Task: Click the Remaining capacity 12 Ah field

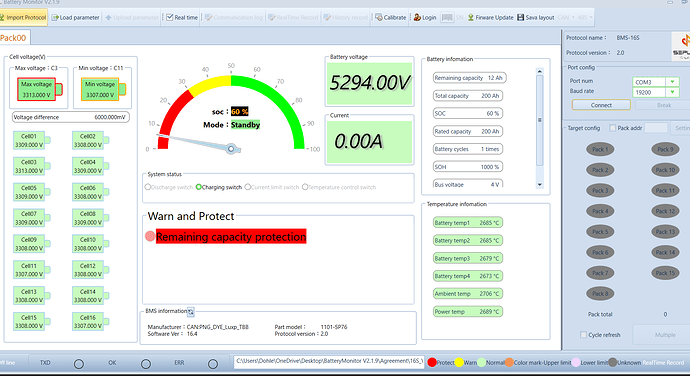Action: click(470, 78)
